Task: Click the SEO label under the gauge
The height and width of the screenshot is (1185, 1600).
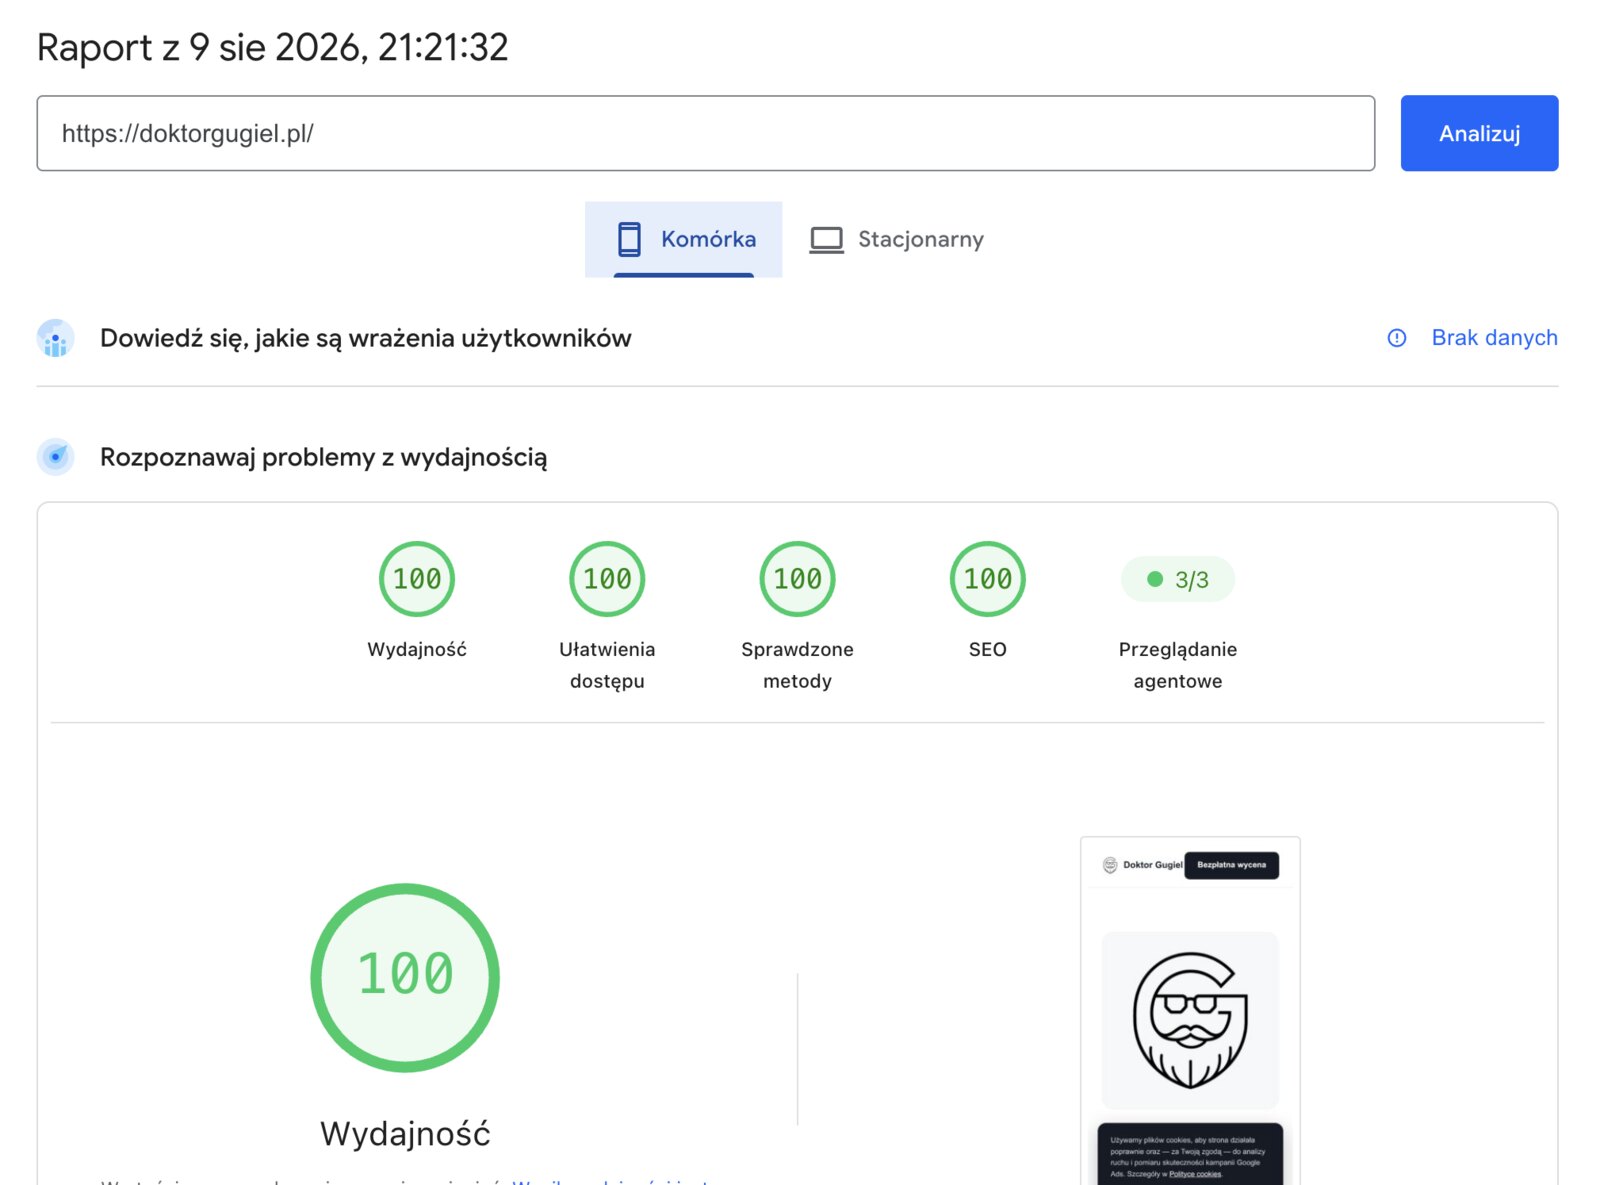Action: (x=987, y=649)
